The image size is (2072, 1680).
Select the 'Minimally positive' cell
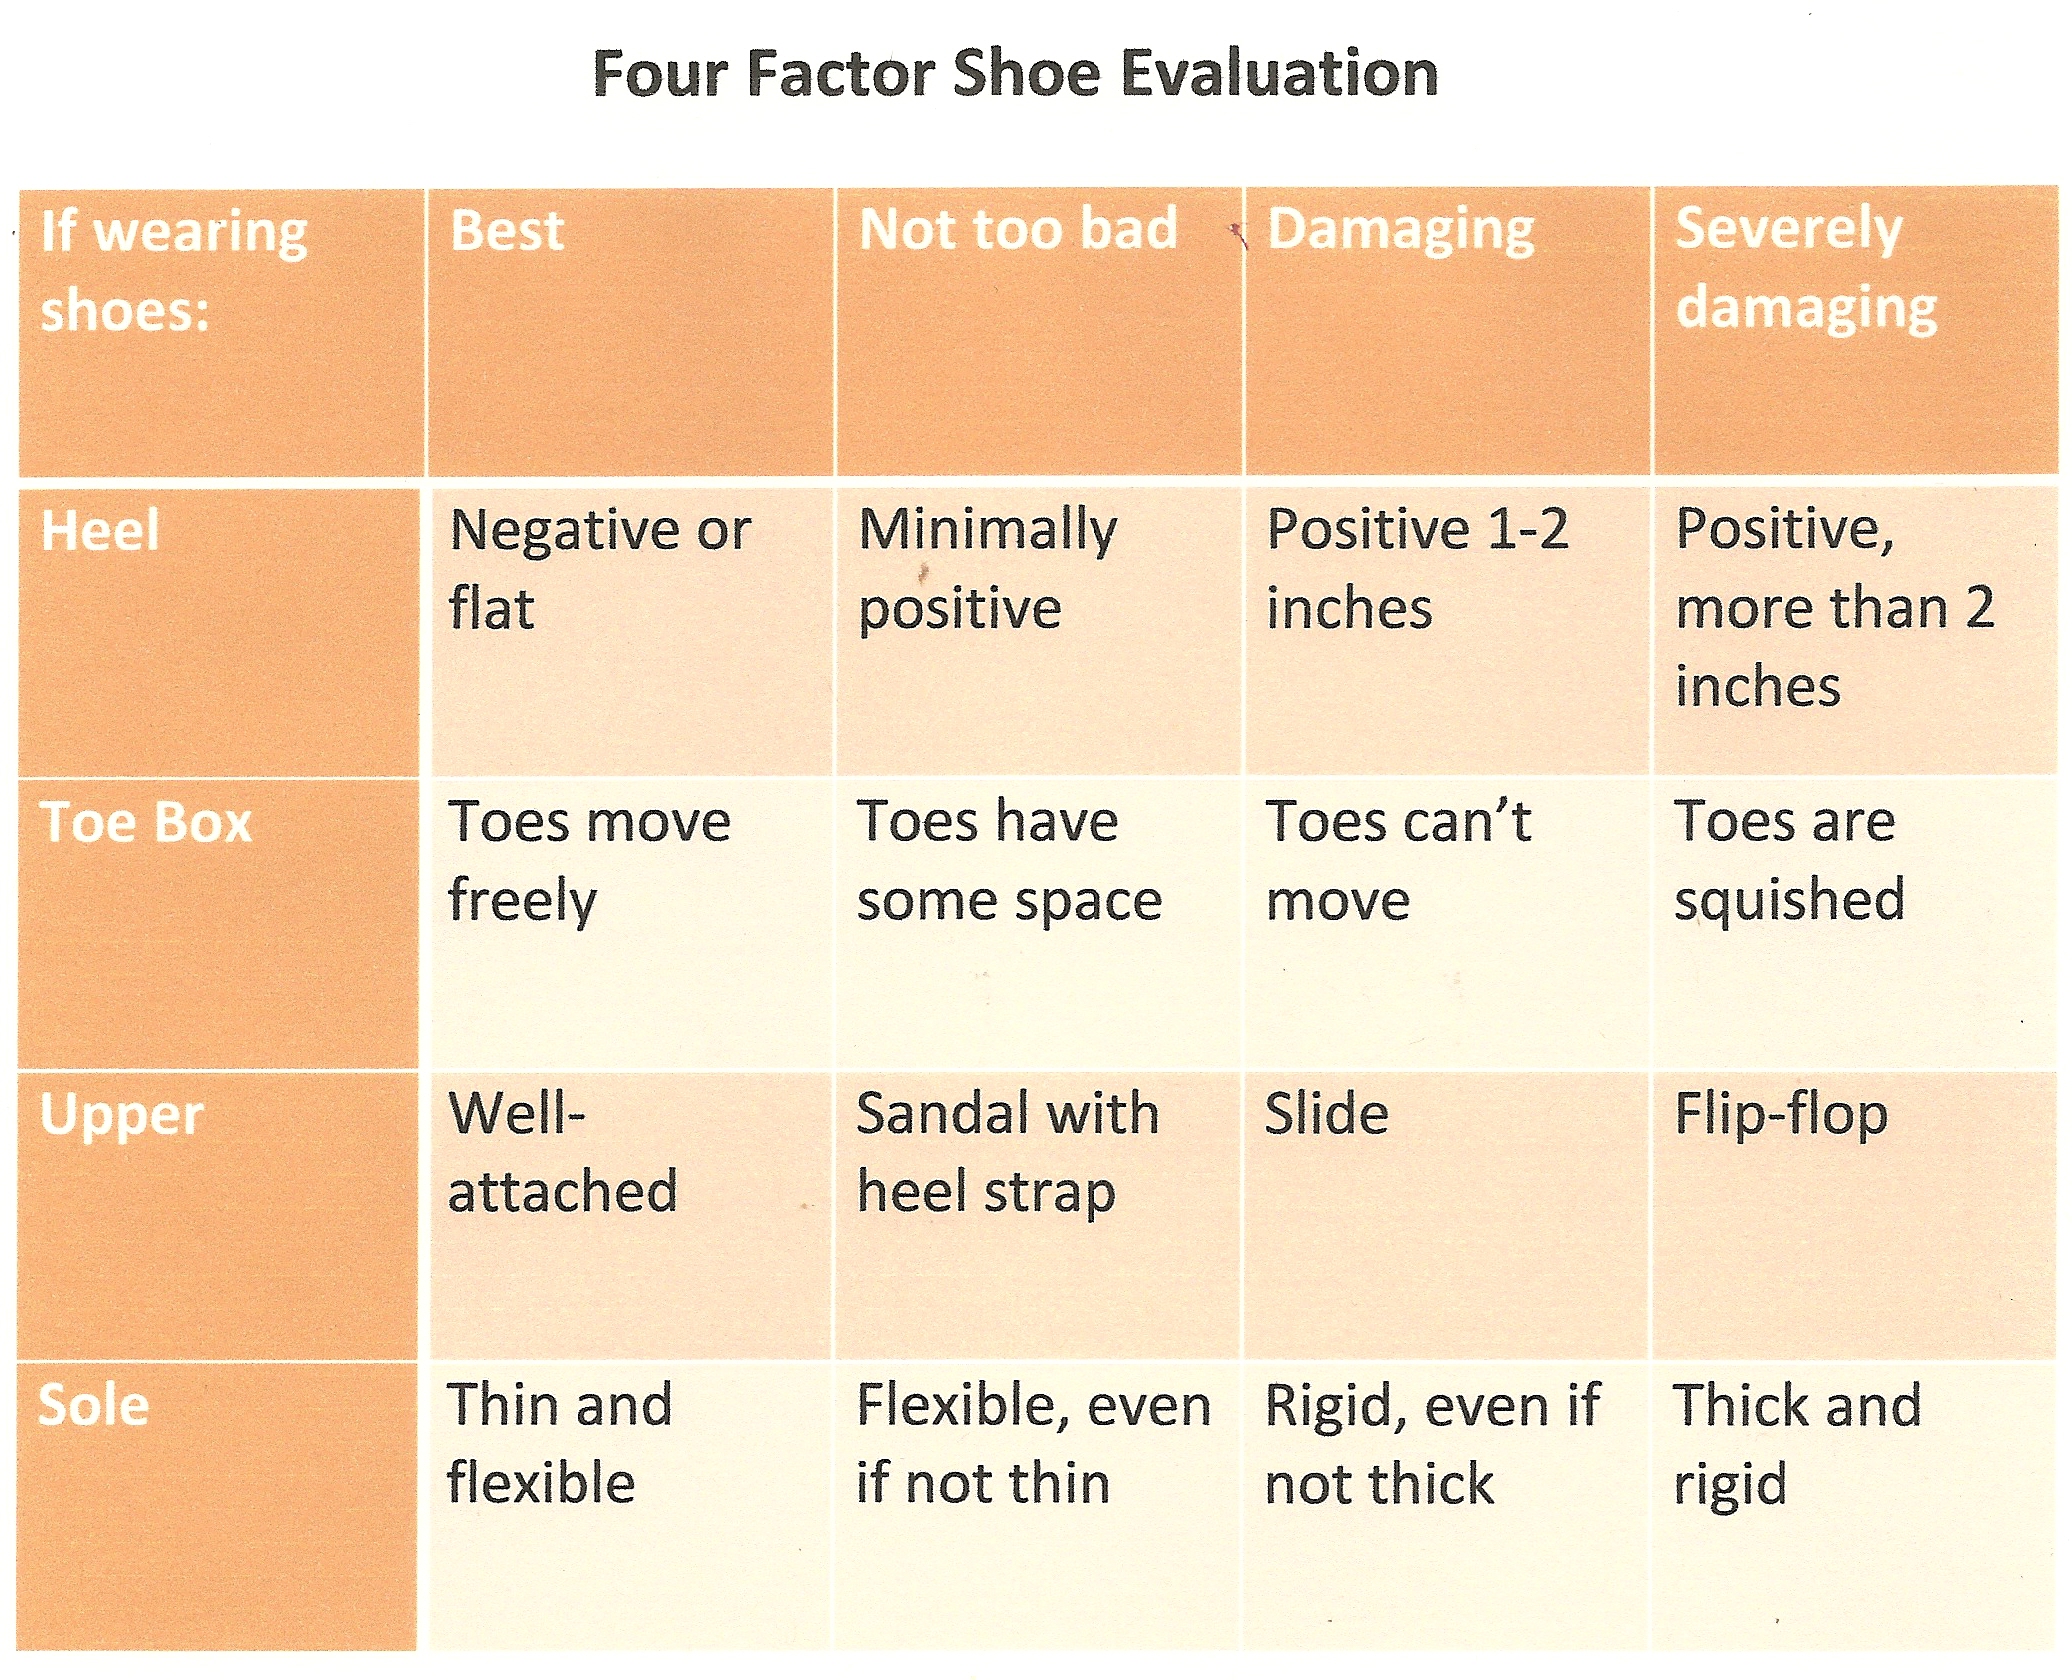click(988, 568)
